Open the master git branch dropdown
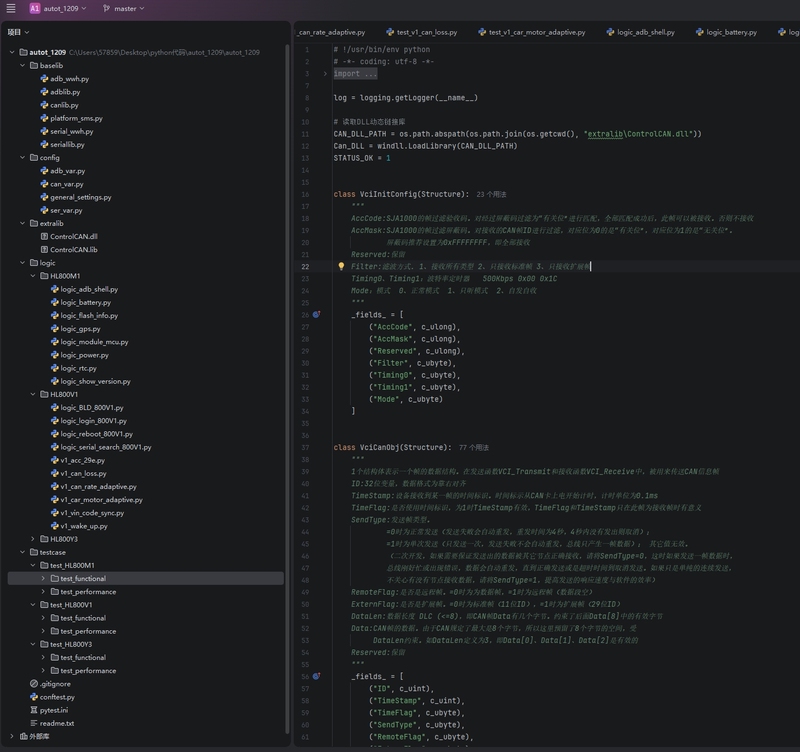 tap(124, 8)
